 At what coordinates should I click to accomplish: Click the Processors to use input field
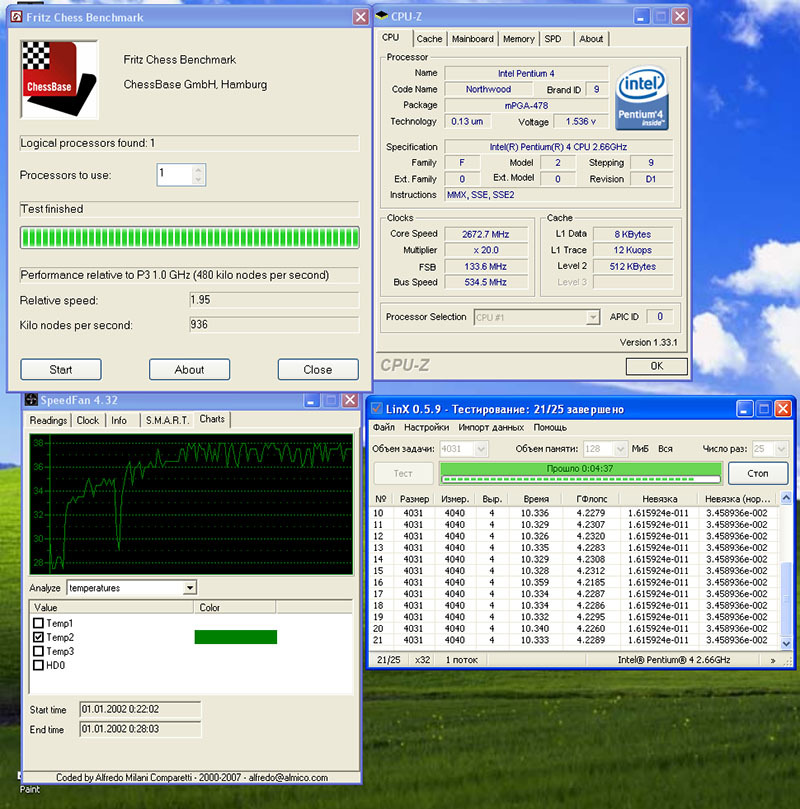[x=175, y=174]
